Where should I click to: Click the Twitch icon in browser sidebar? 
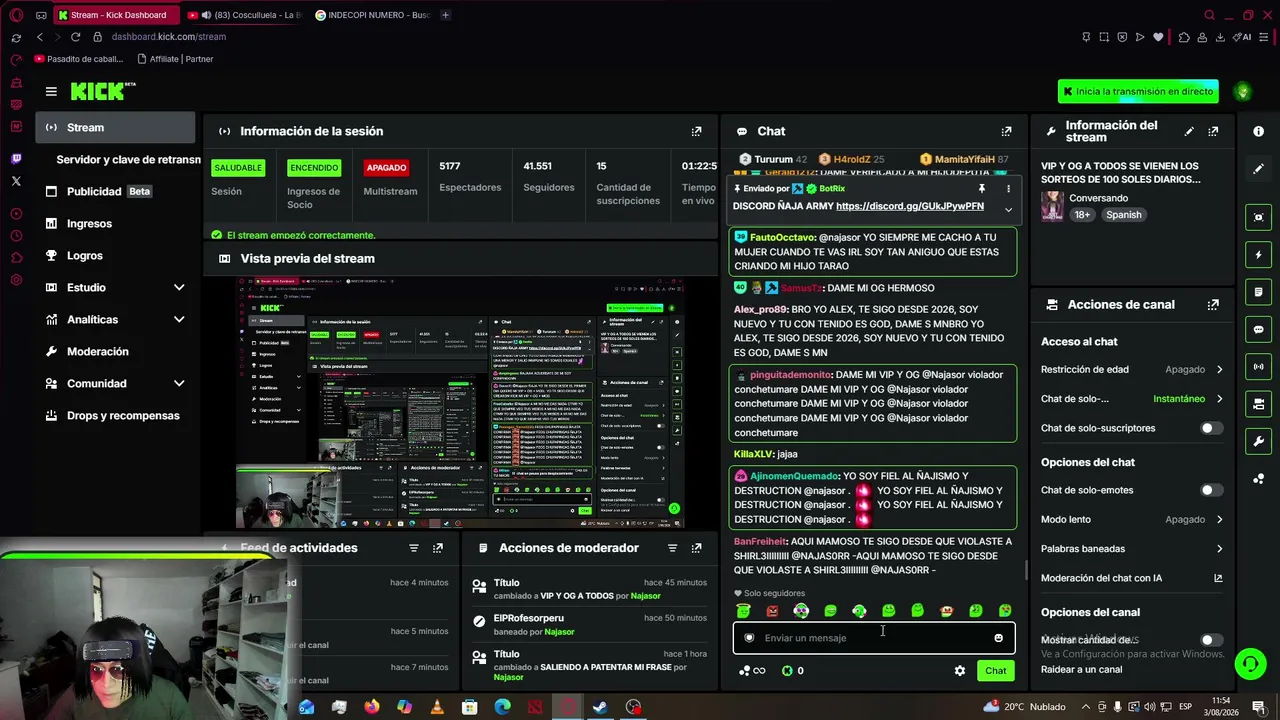(x=16, y=159)
